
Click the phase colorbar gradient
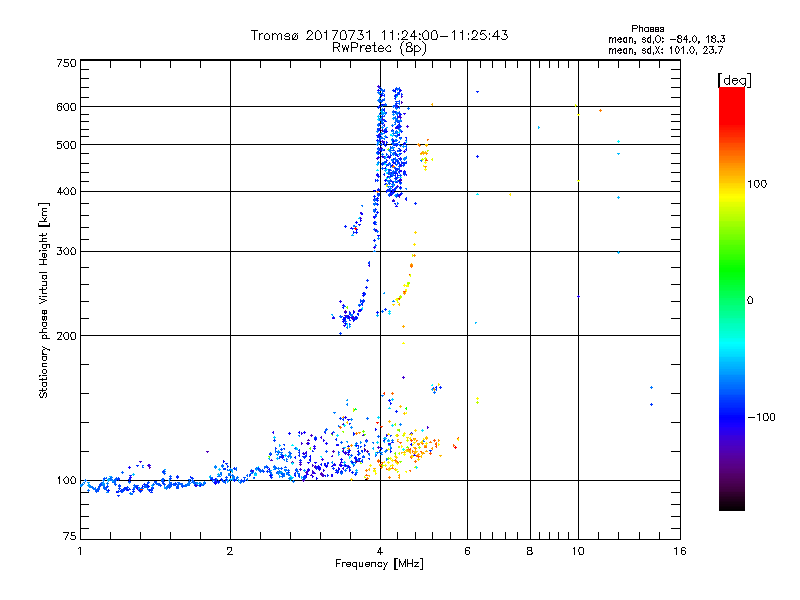732,299
